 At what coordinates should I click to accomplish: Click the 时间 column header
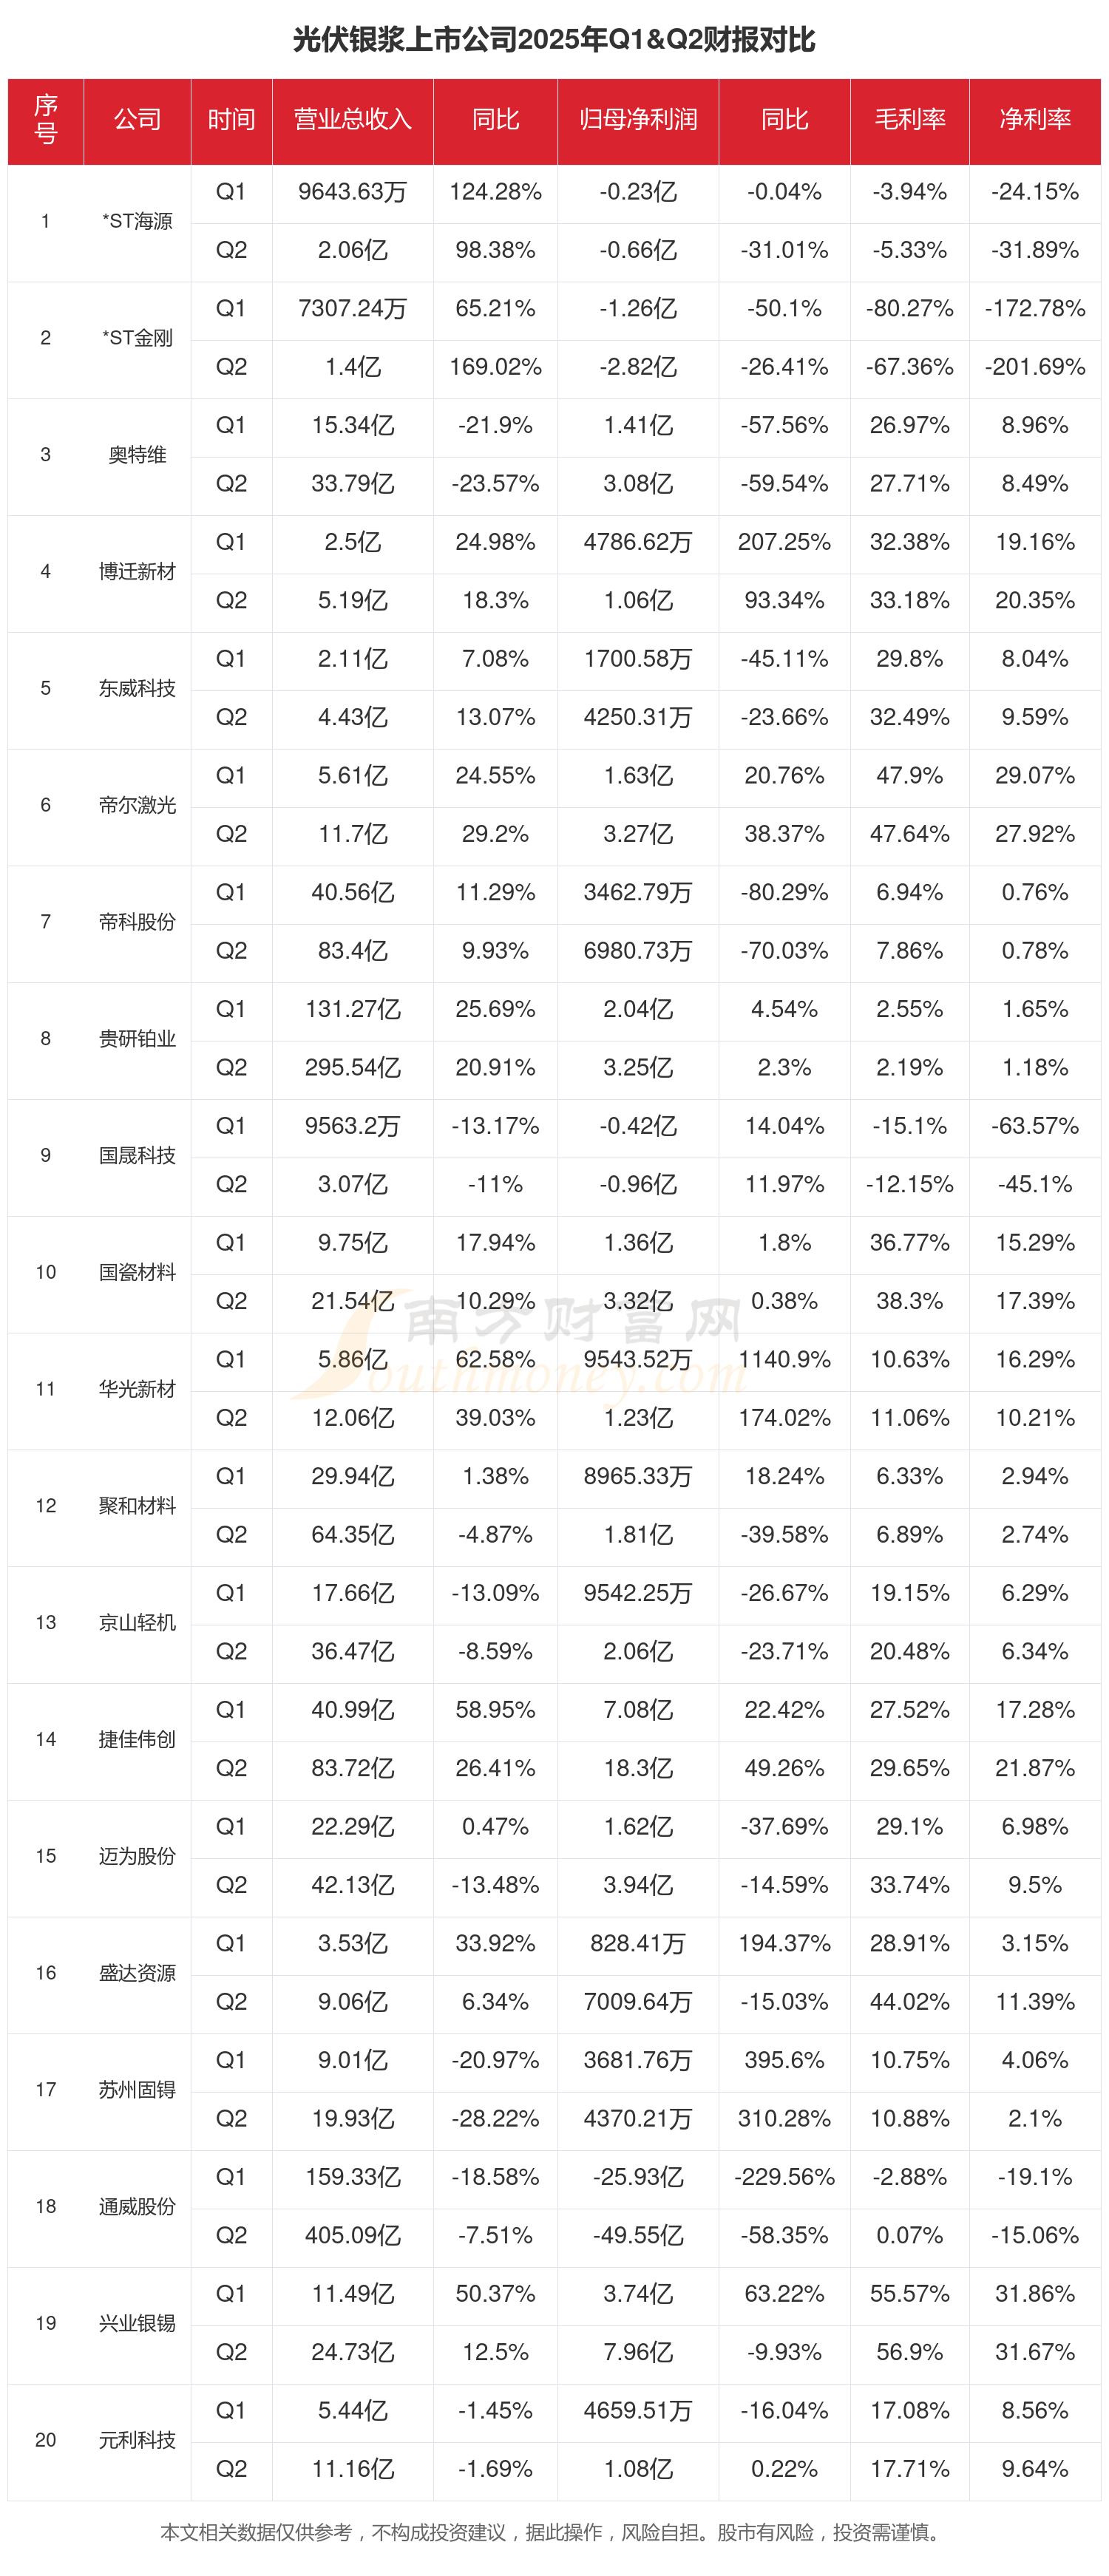pyautogui.click(x=231, y=120)
